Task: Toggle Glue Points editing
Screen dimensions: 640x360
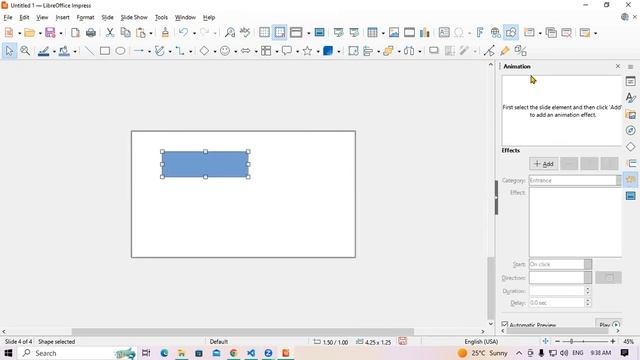Action: pyautogui.click(x=505, y=51)
